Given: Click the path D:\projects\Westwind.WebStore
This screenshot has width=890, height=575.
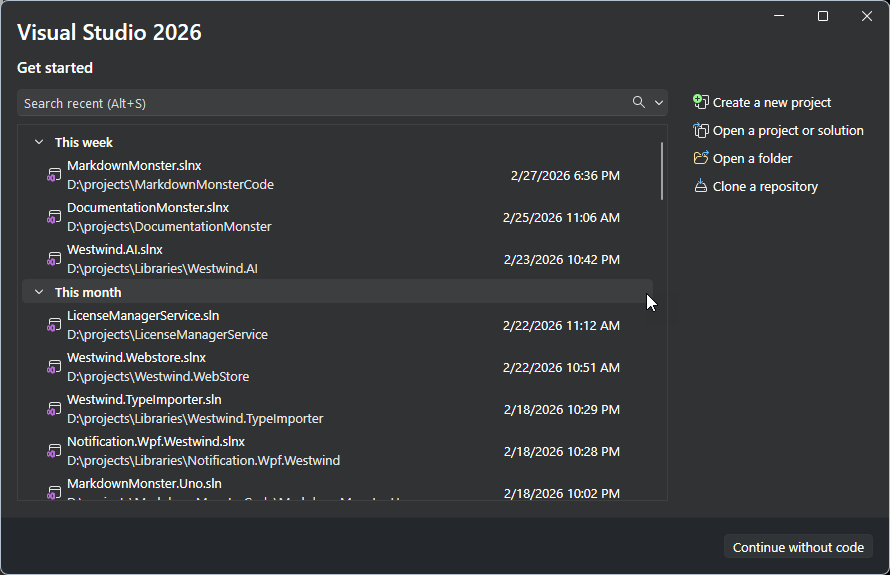Looking at the screenshot, I should tap(158, 376).
